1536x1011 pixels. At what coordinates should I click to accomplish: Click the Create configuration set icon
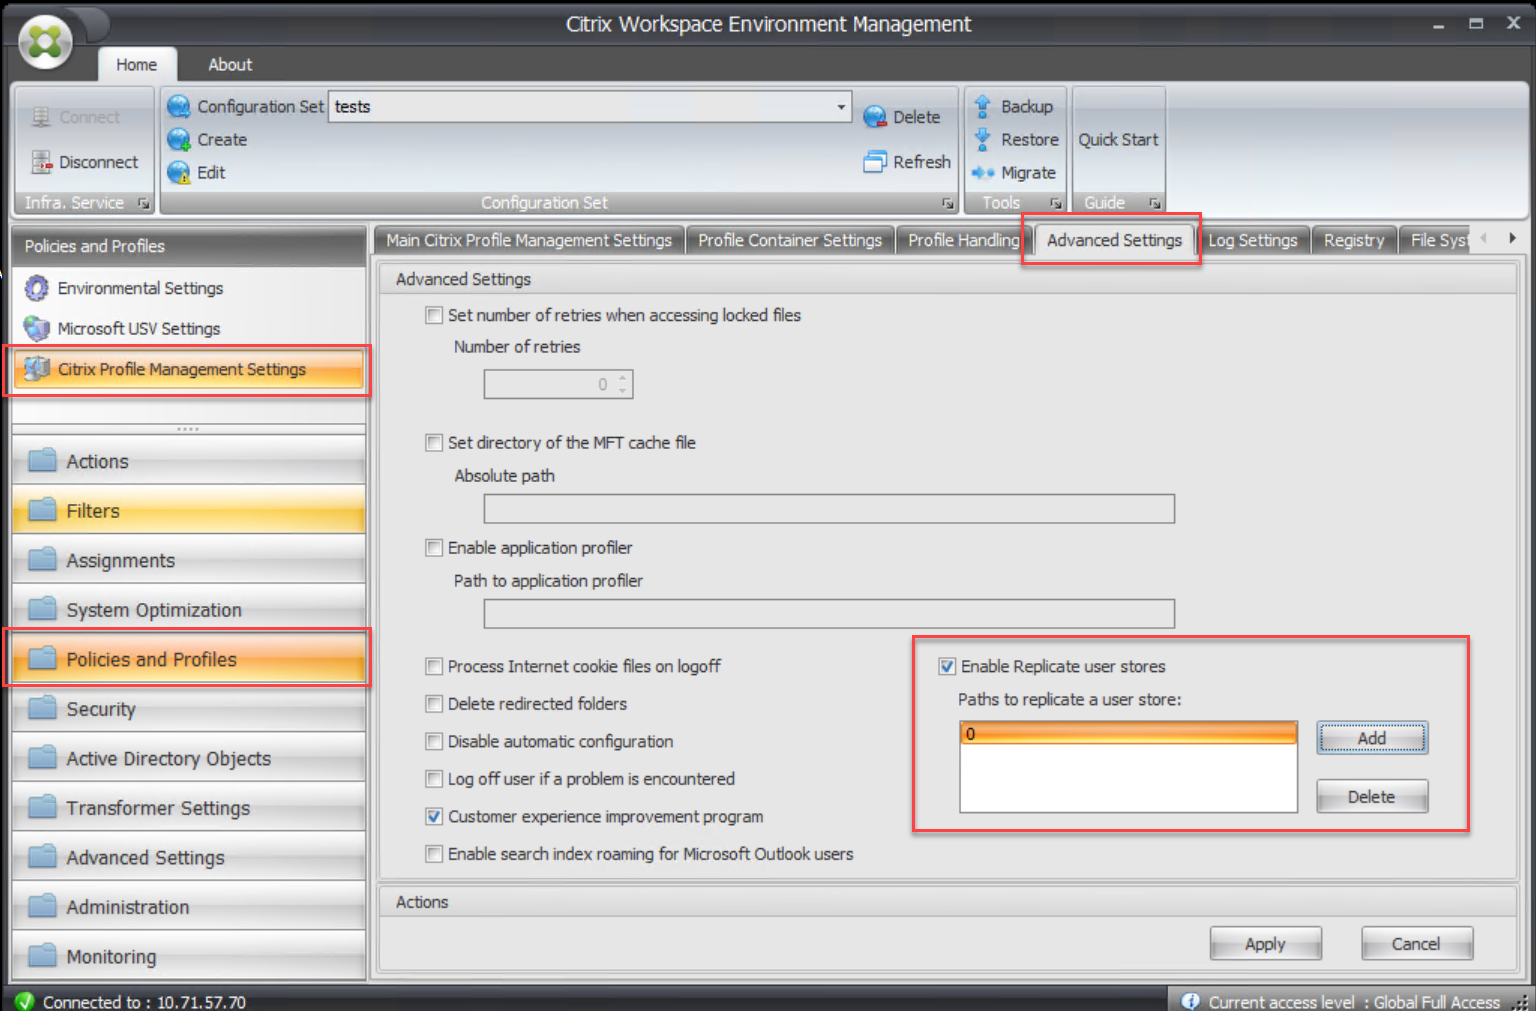179,140
